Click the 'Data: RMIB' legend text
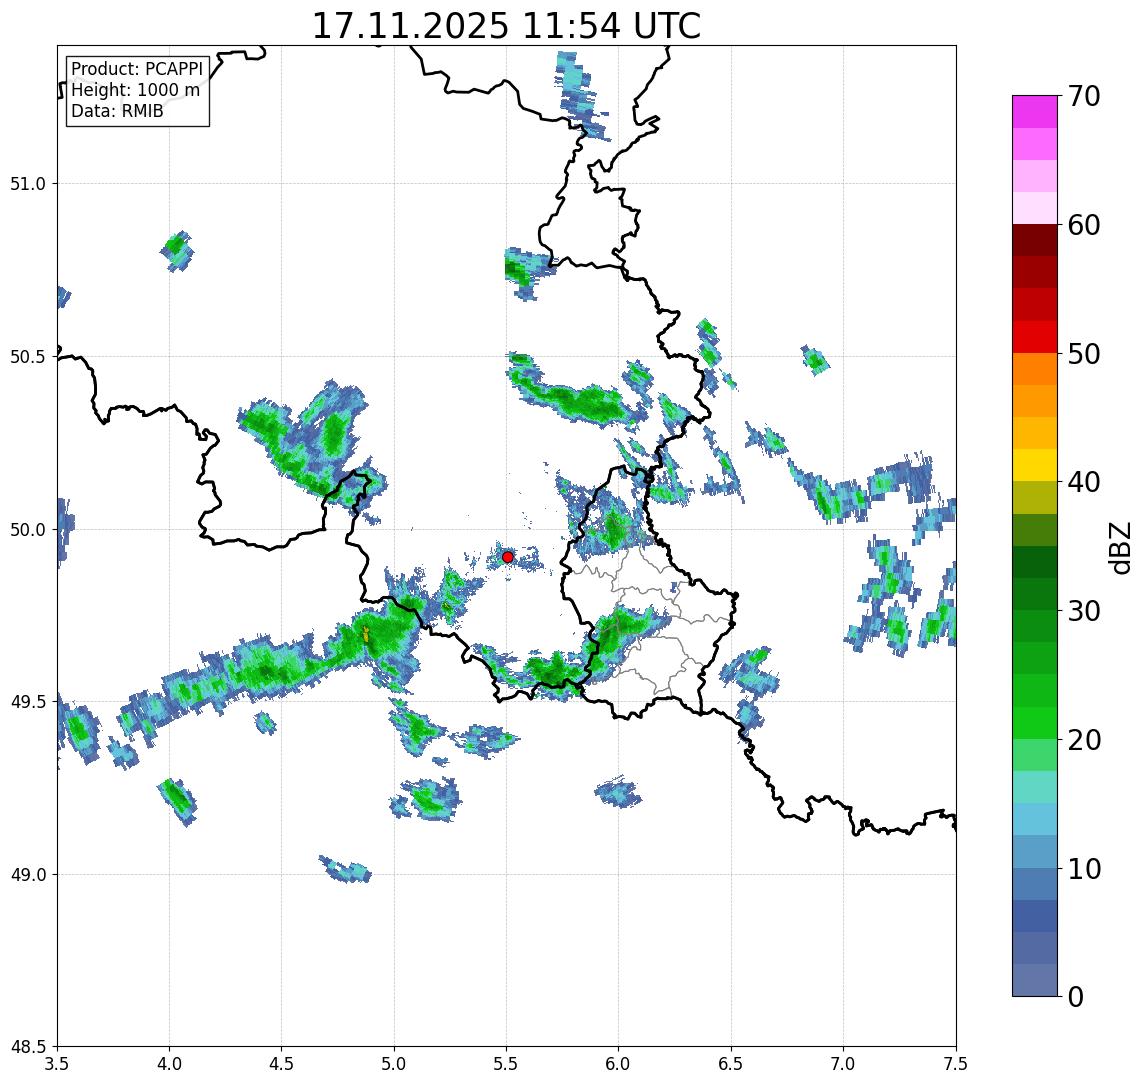1145x1084 pixels. coord(117,111)
